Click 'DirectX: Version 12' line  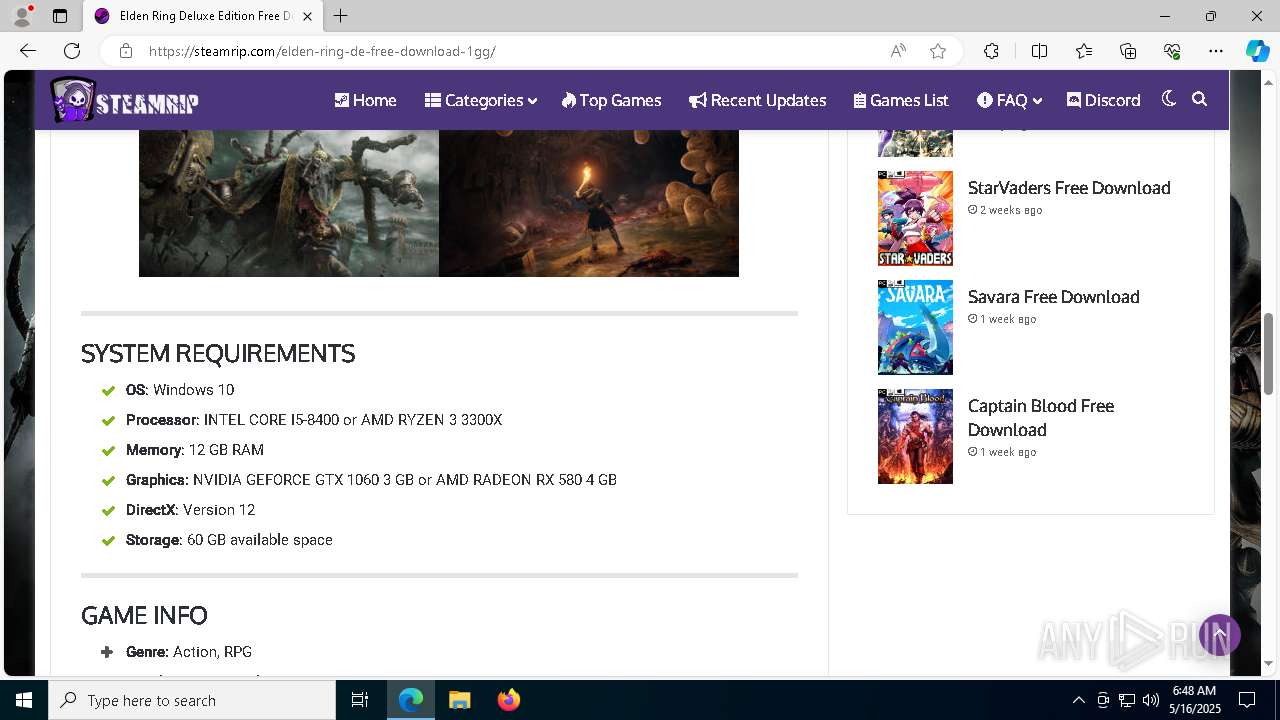[x=190, y=510]
